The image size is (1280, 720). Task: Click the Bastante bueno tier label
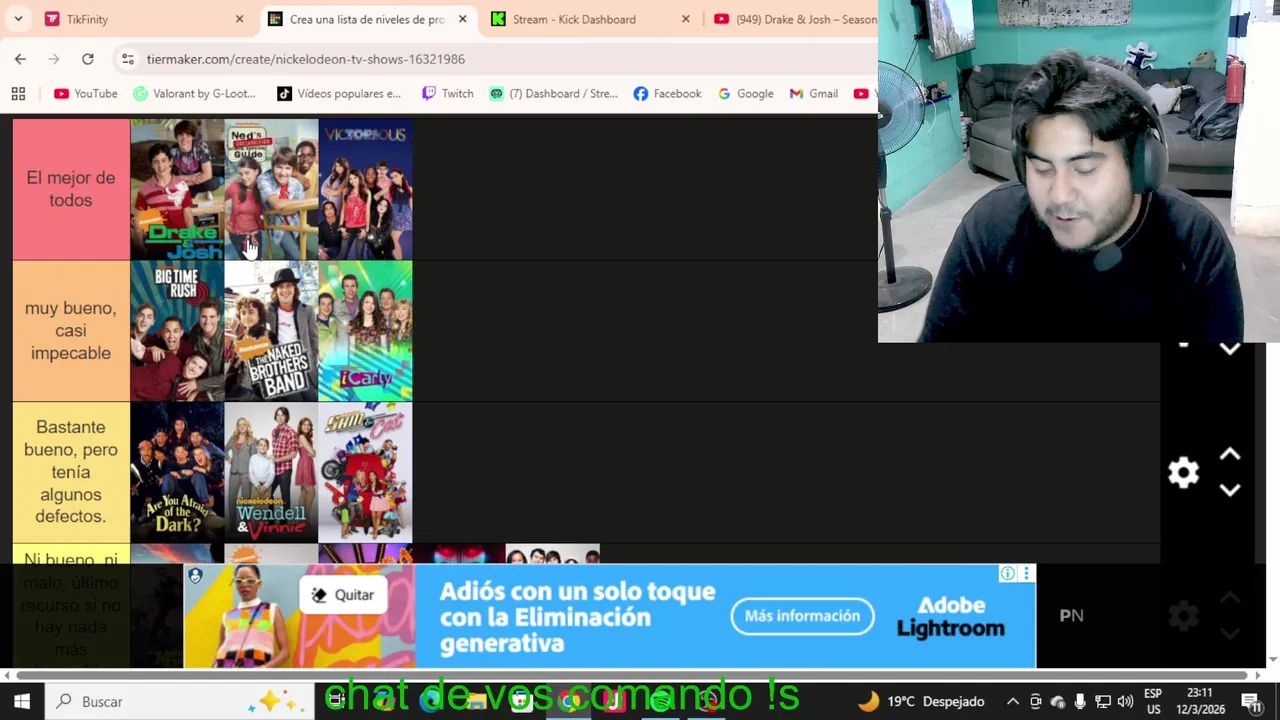71,472
